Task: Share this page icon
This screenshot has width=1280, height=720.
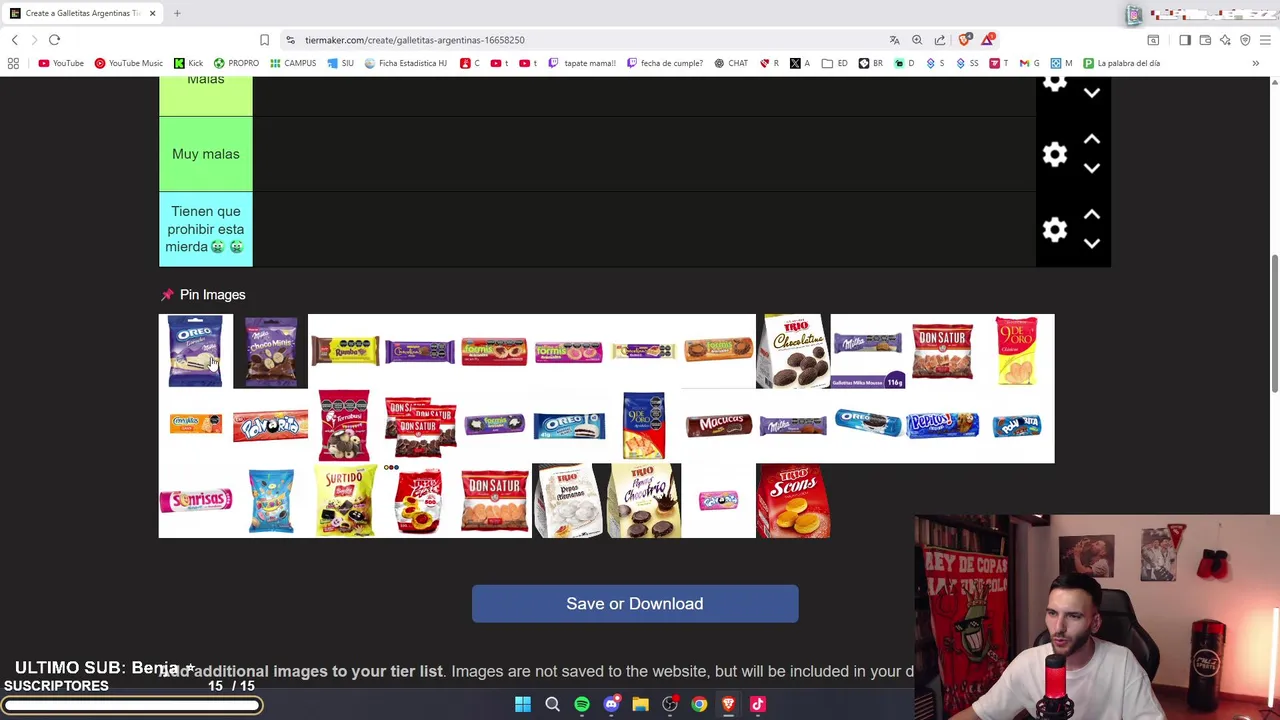Action: (x=940, y=40)
